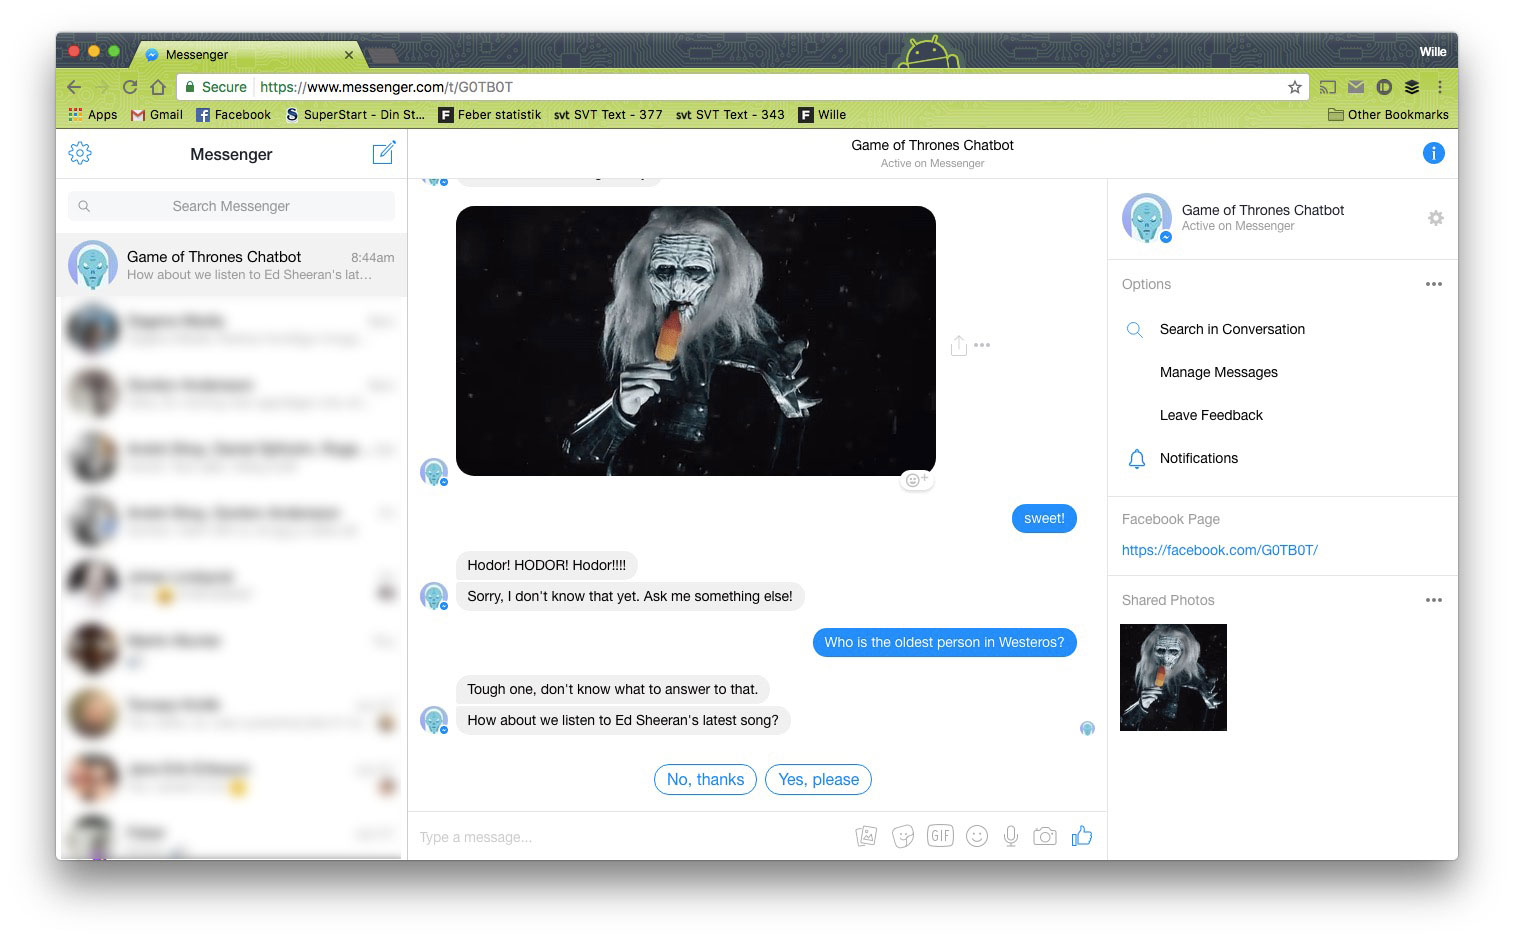Reply with No, thanks
The width and height of the screenshot is (1514, 940).
(x=705, y=779)
